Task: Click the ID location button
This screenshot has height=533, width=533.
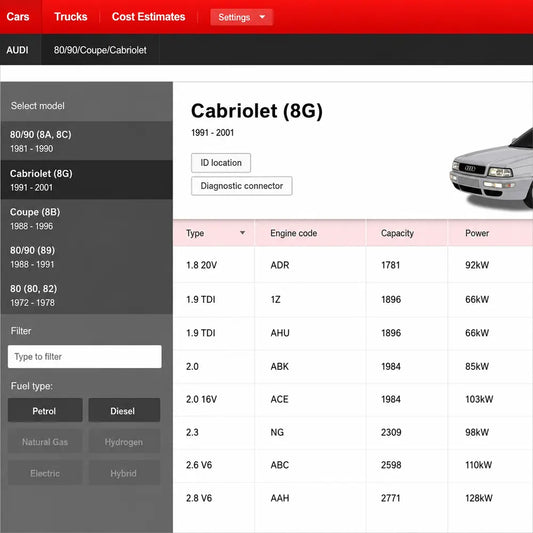Action: (x=221, y=163)
